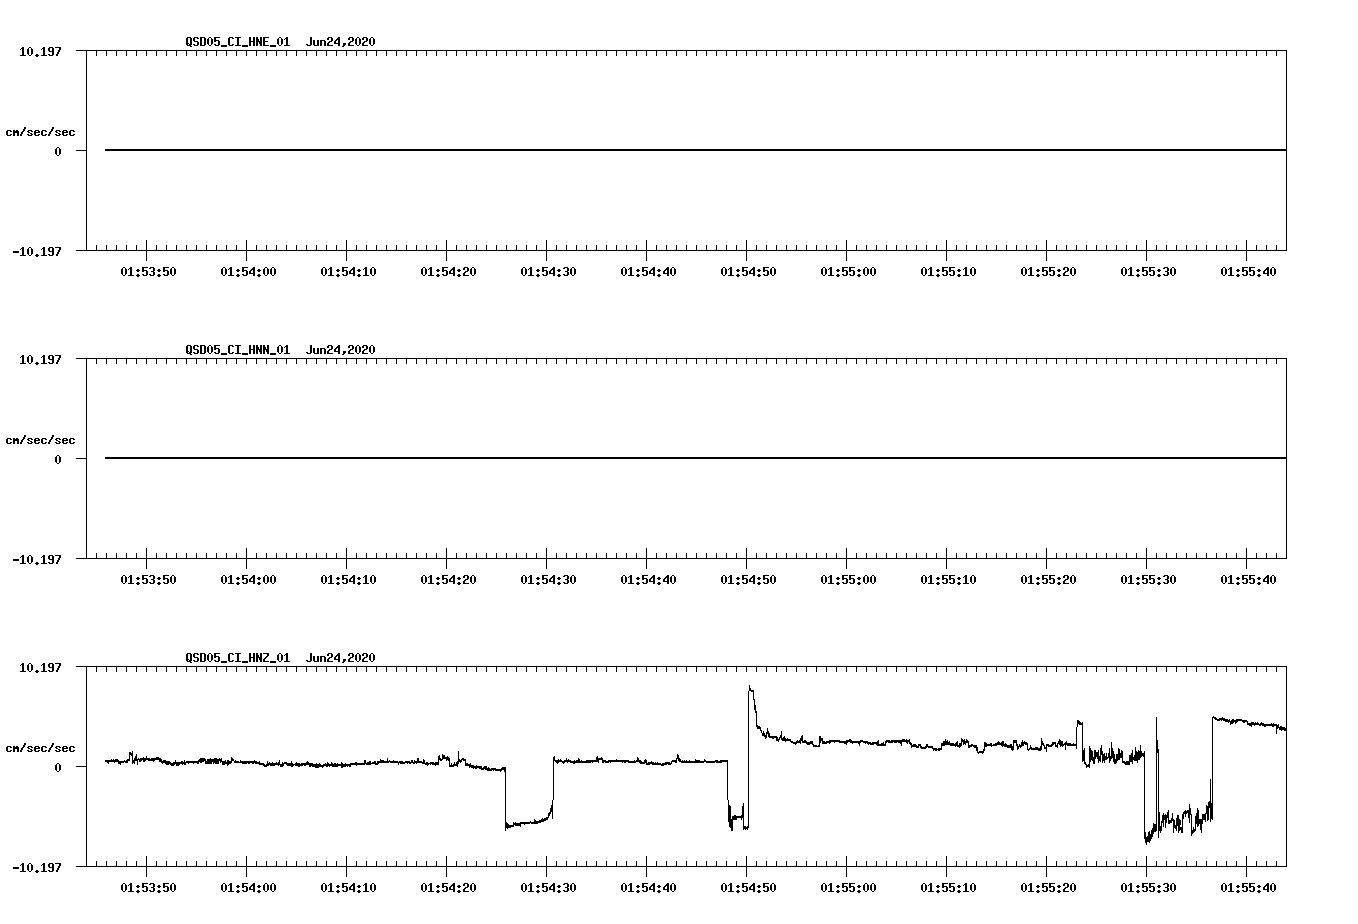This screenshot has height=924, width=1358.
Task: Click the flat HNN trace line
Action: click(x=695, y=458)
